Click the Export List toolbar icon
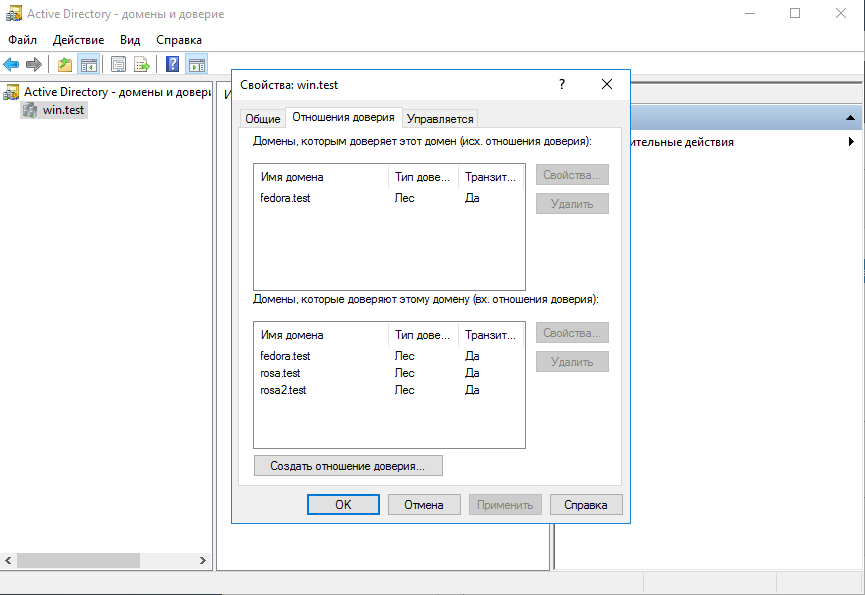The width and height of the screenshot is (865, 595). tap(142, 65)
